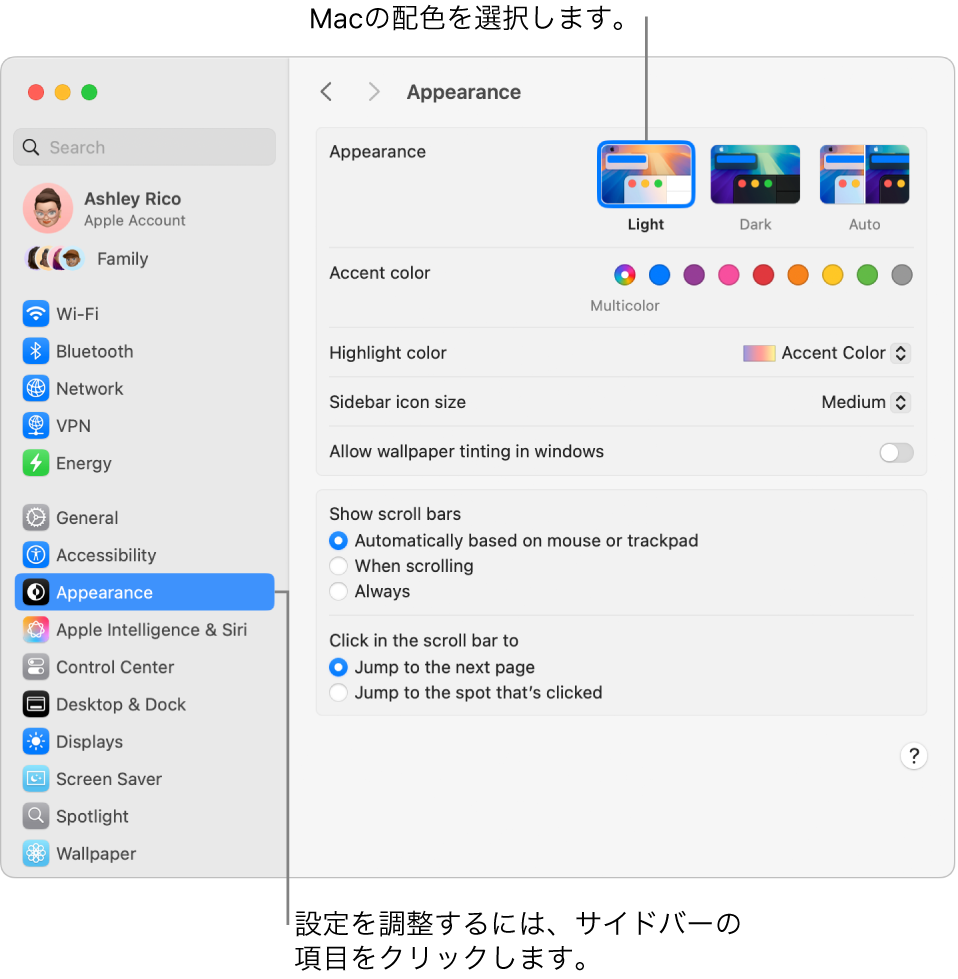Viewport: 958px width, 979px height.
Task: Pick the green accent color swatch
Action: click(x=867, y=275)
